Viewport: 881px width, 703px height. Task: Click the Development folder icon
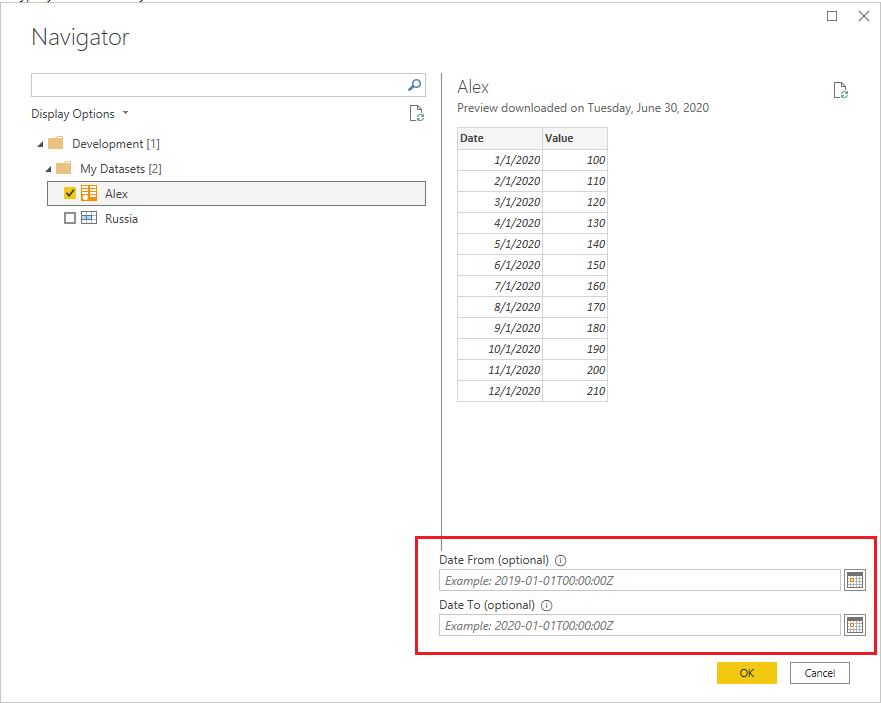[56, 143]
